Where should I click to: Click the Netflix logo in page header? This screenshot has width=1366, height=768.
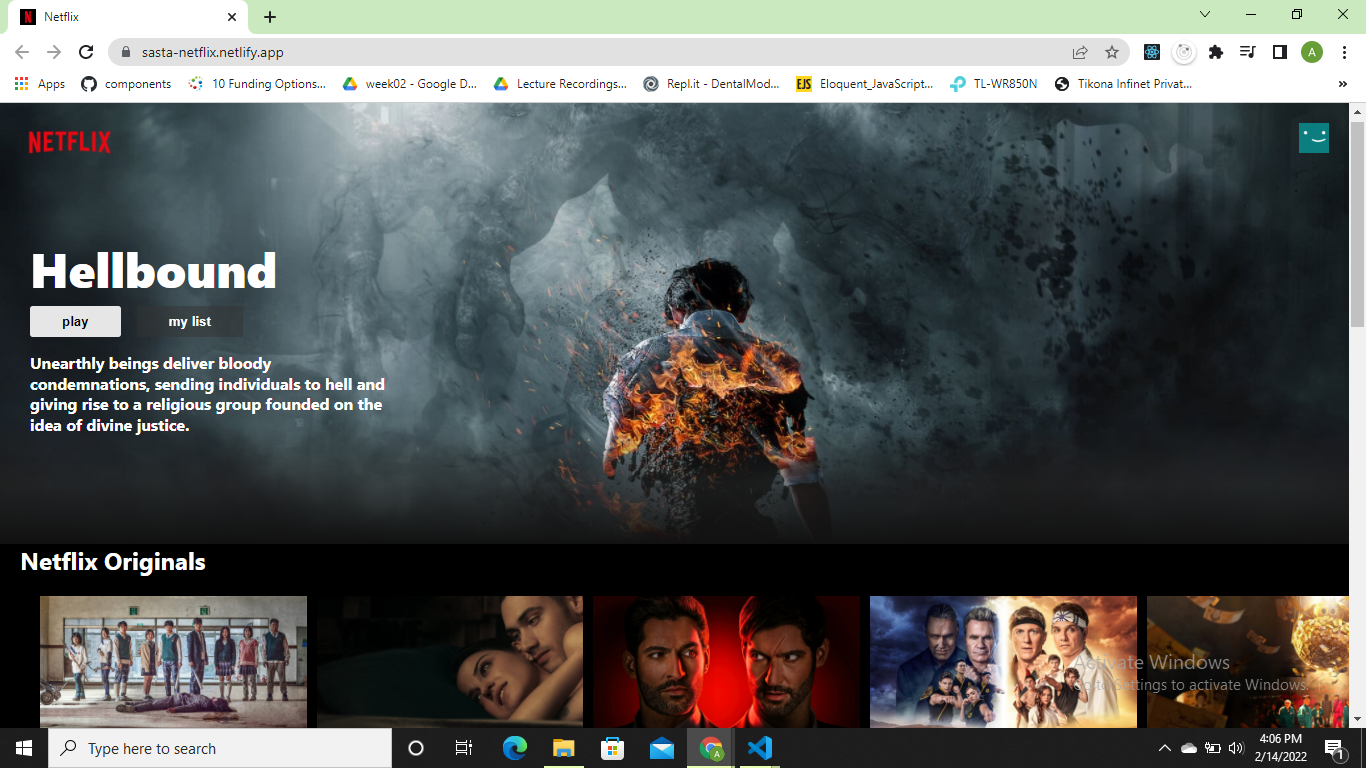69,142
